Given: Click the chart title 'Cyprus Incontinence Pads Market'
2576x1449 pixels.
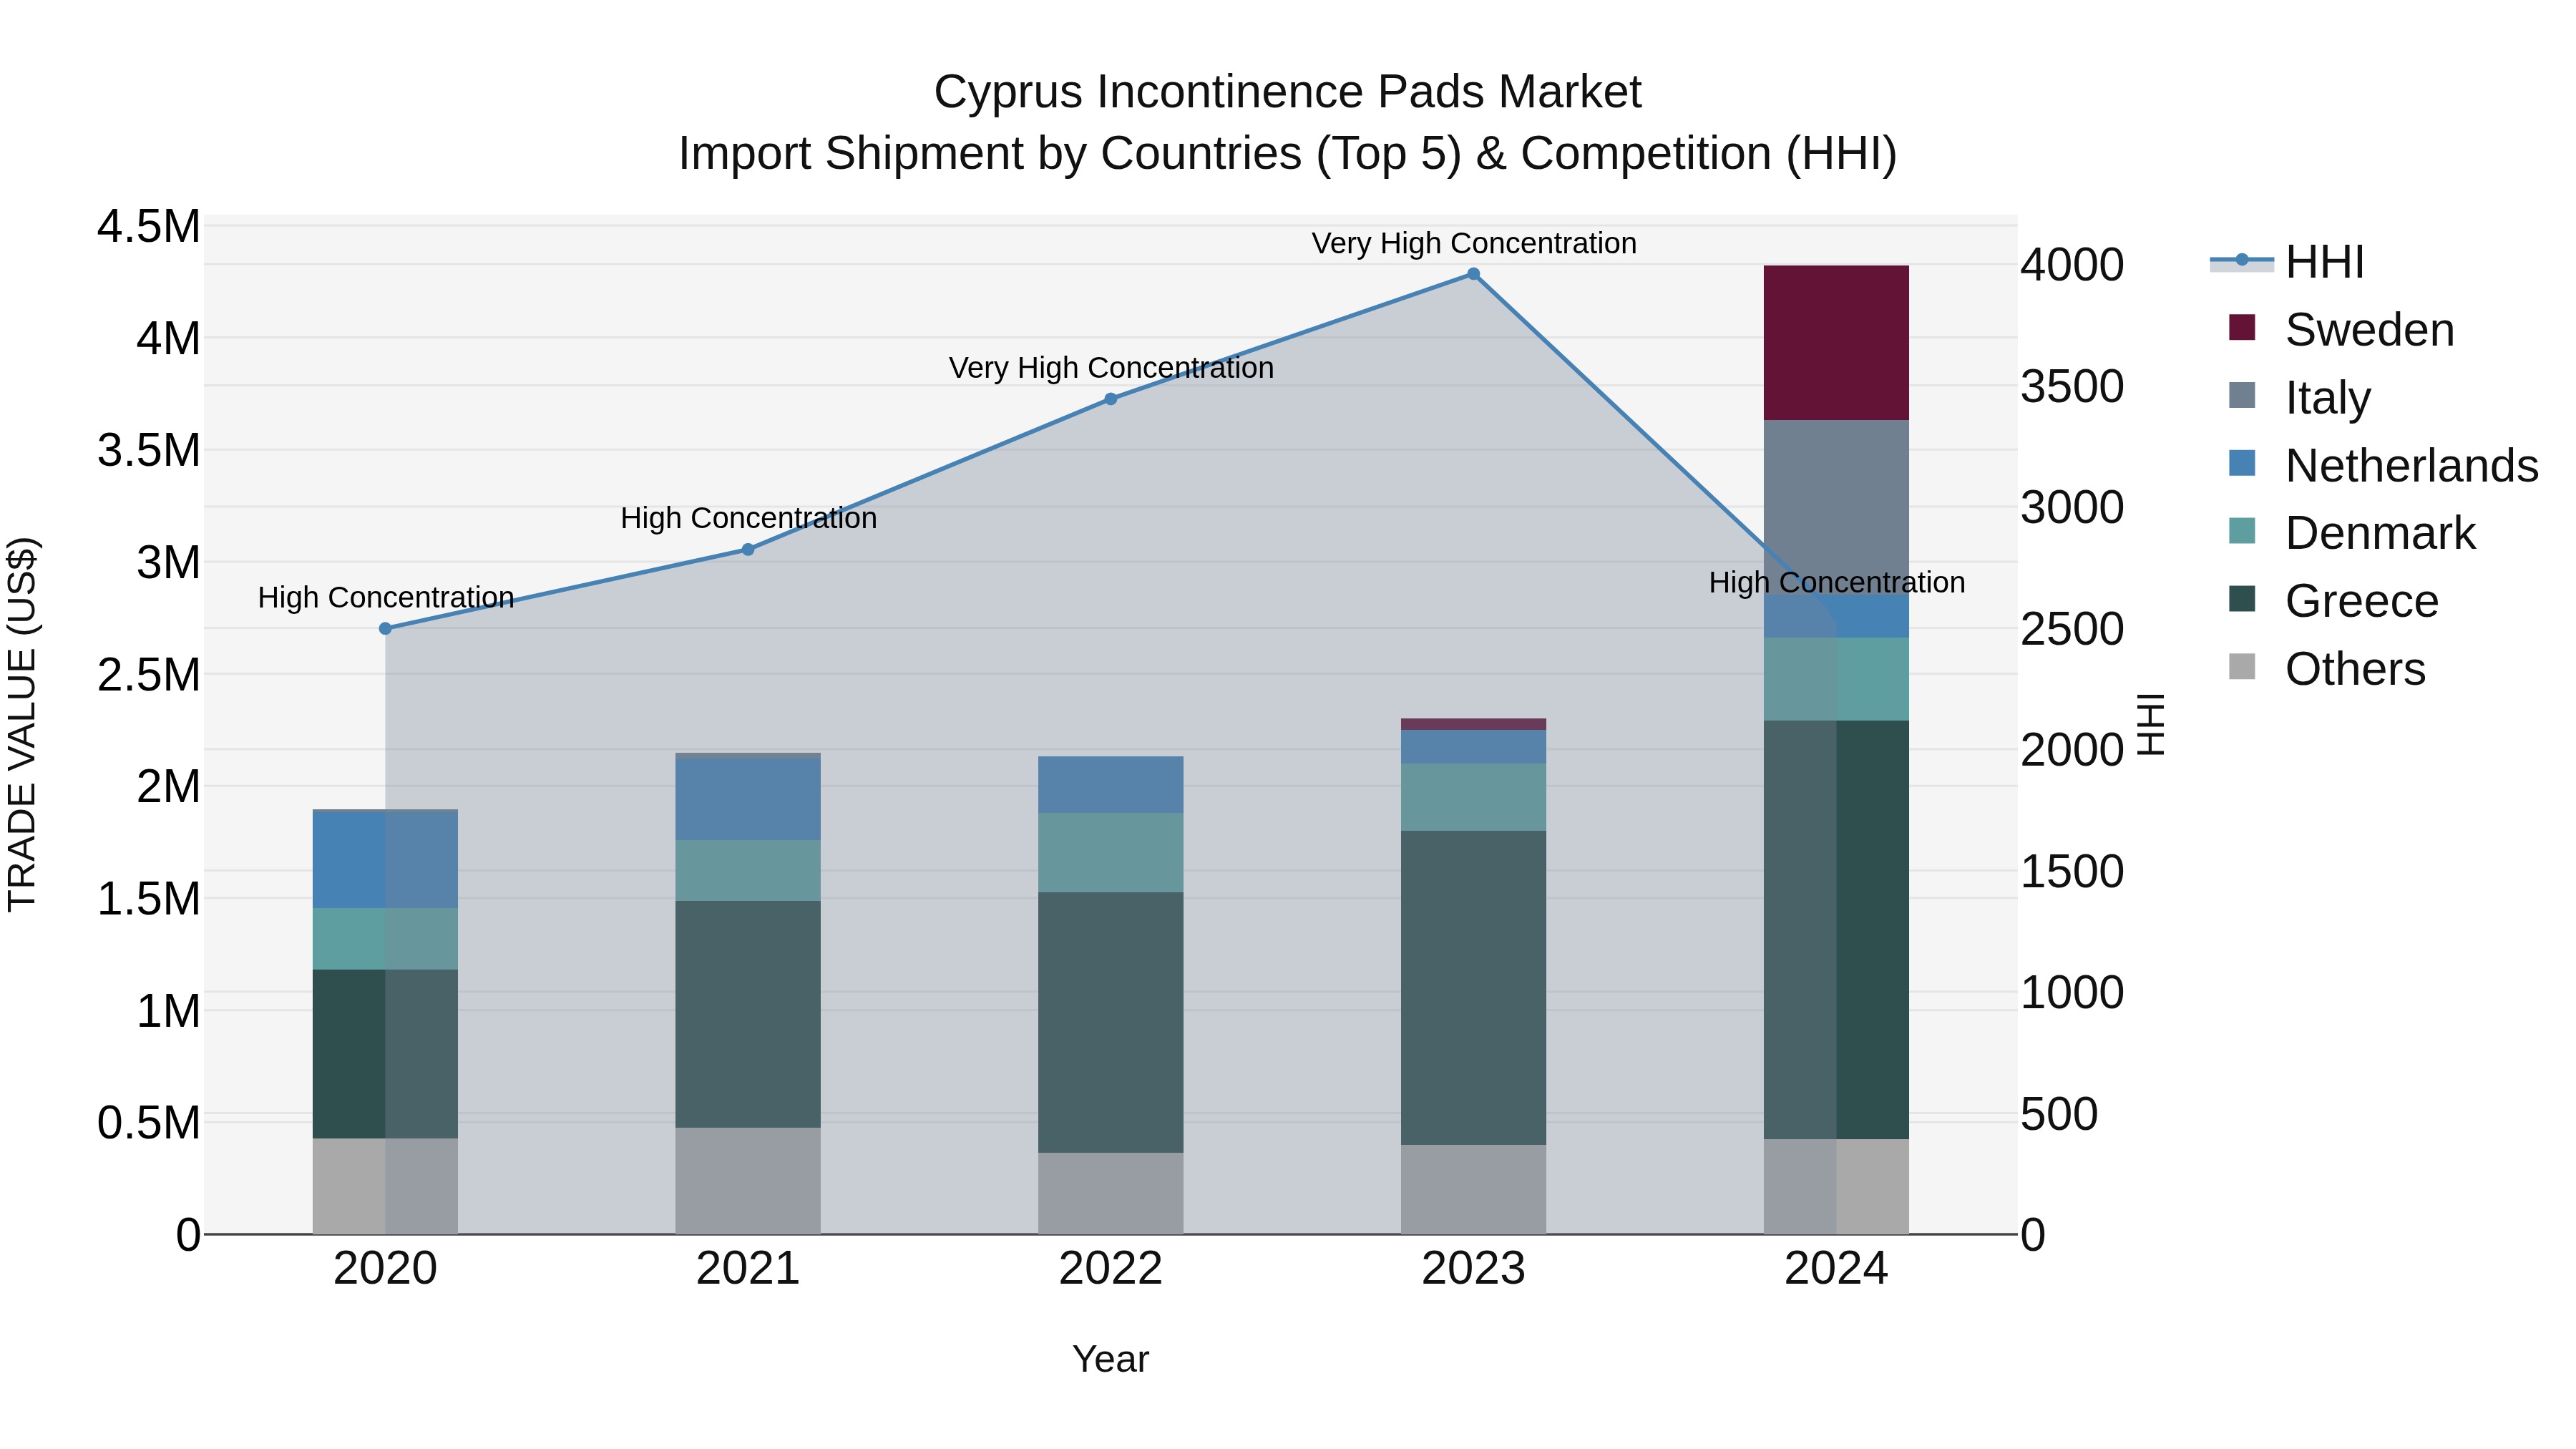Looking at the screenshot, I should pyautogui.click(x=1287, y=92).
